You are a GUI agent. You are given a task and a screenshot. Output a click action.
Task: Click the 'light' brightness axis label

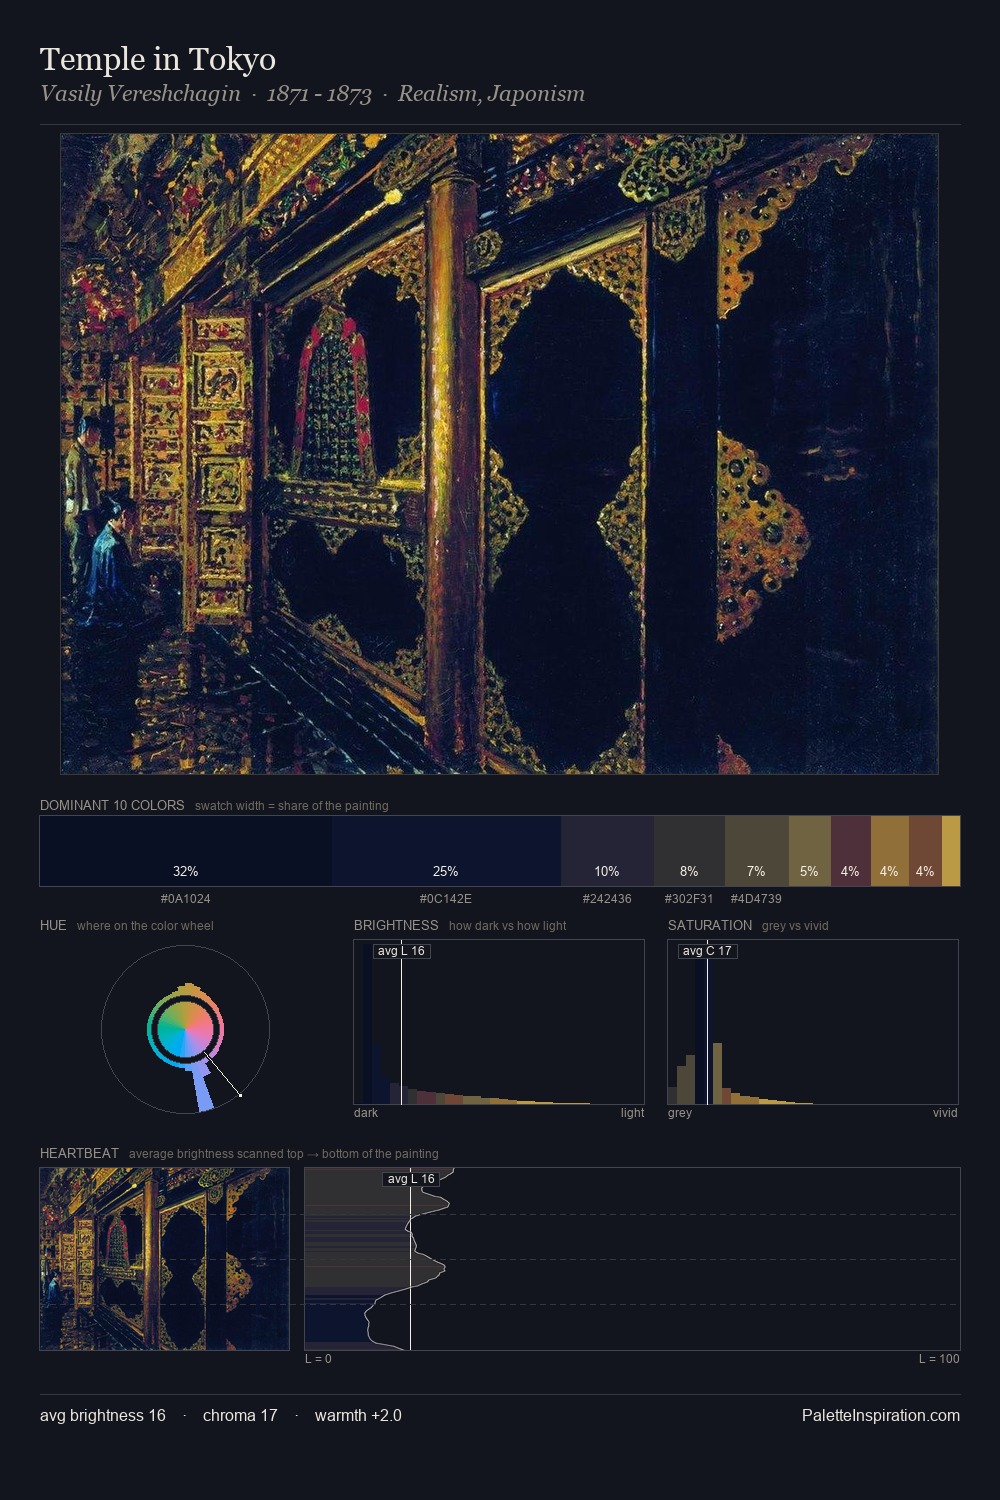click(632, 1113)
